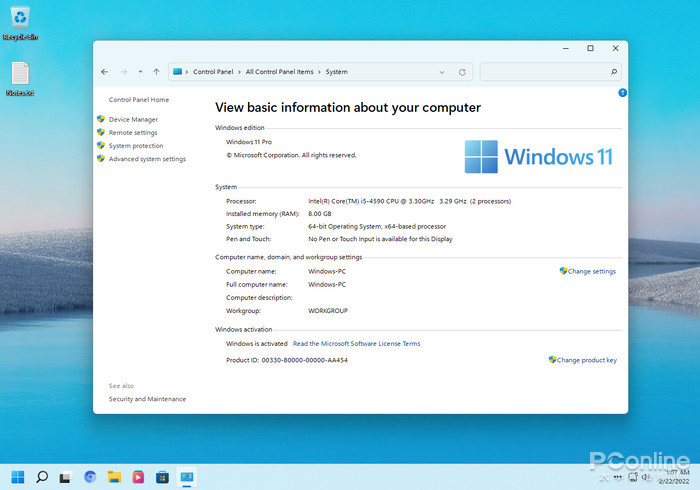Open Security and Maintenance link

click(x=147, y=399)
